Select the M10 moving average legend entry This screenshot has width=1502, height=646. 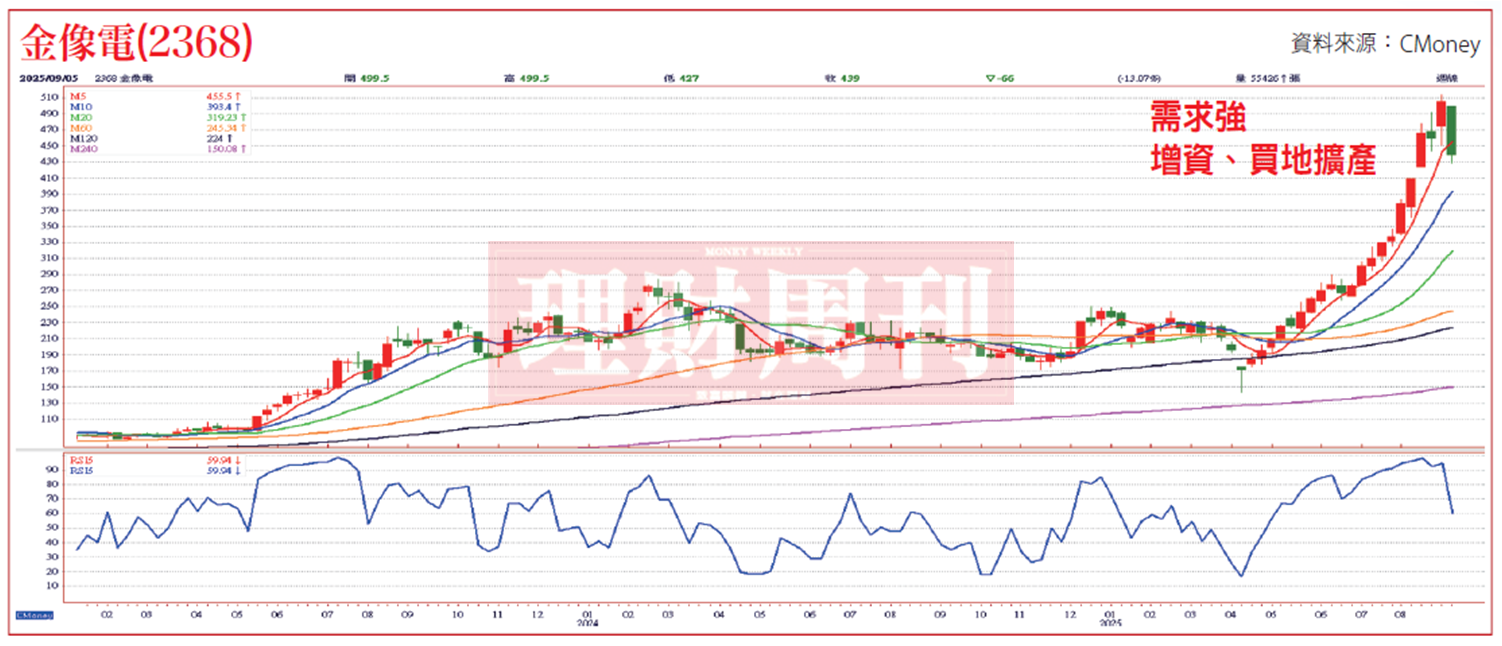(79, 107)
